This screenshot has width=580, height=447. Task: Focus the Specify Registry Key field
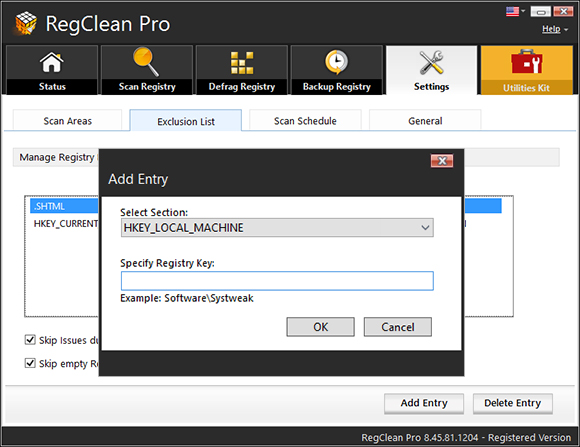(x=277, y=281)
